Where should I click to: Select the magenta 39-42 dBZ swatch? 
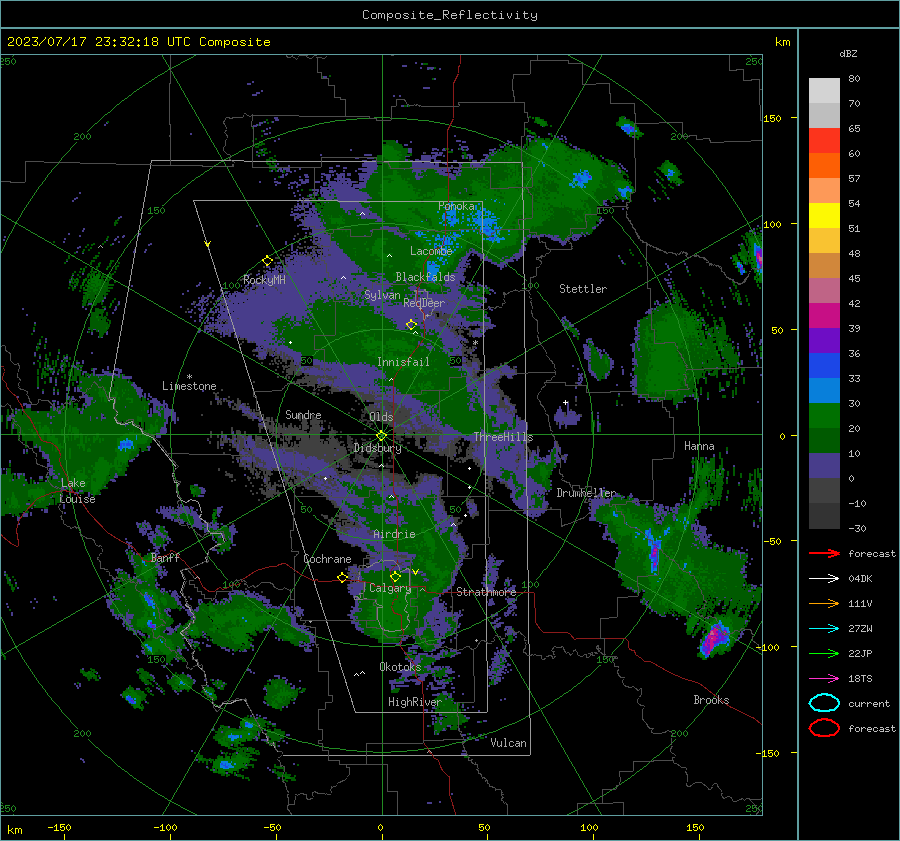click(x=824, y=316)
